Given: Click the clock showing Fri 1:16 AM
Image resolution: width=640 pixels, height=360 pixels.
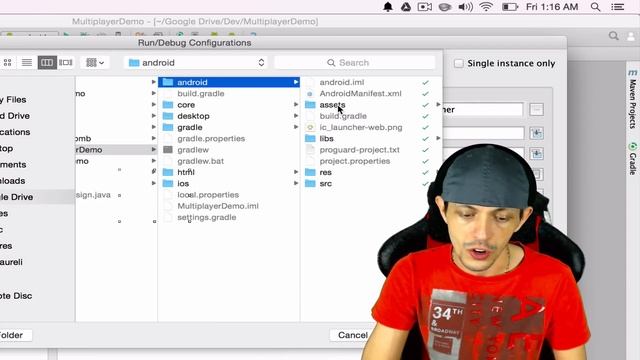Looking at the screenshot, I should (x=552, y=7).
